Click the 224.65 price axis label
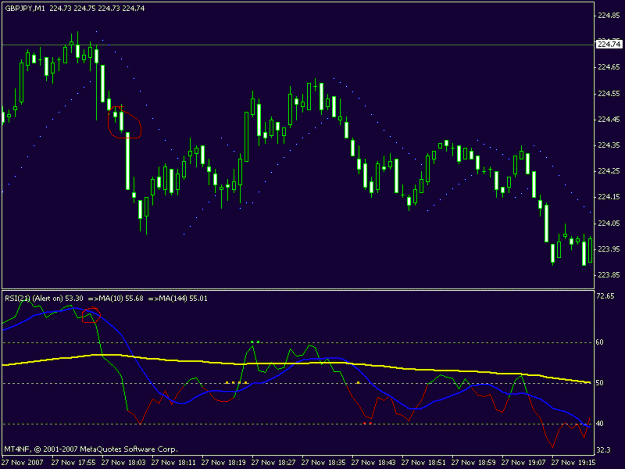This screenshot has height=469, width=625. (x=609, y=67)
